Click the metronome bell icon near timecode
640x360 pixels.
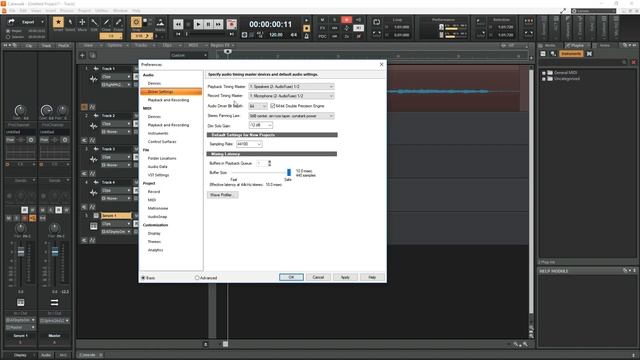(x=307, y=36)
